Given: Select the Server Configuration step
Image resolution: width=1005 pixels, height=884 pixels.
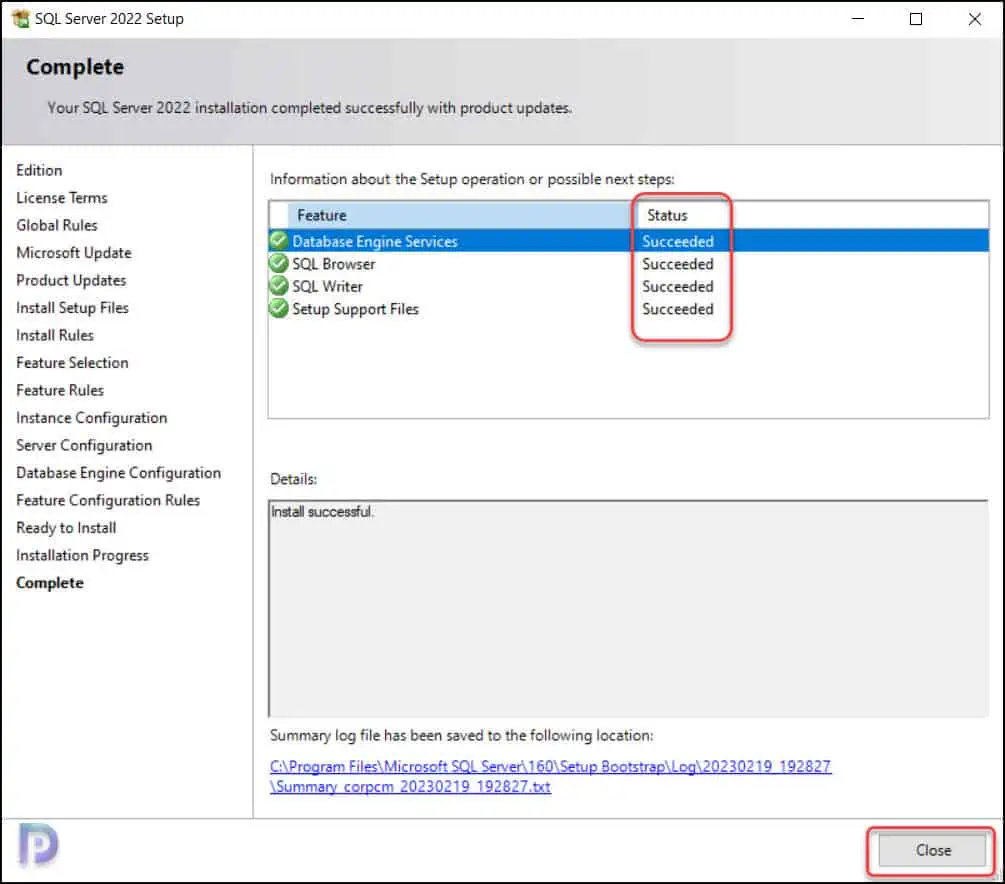Looking at the screenshot, I should click(84, 446).
